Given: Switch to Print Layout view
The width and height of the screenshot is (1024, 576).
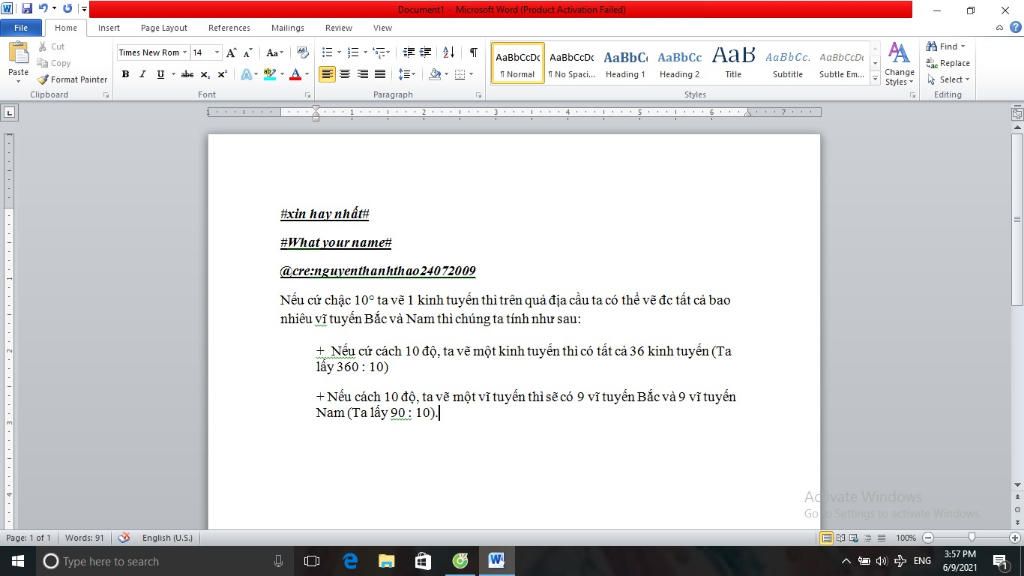Looking at the screenshot, I should pyautogui.click(x=826, y=537).
